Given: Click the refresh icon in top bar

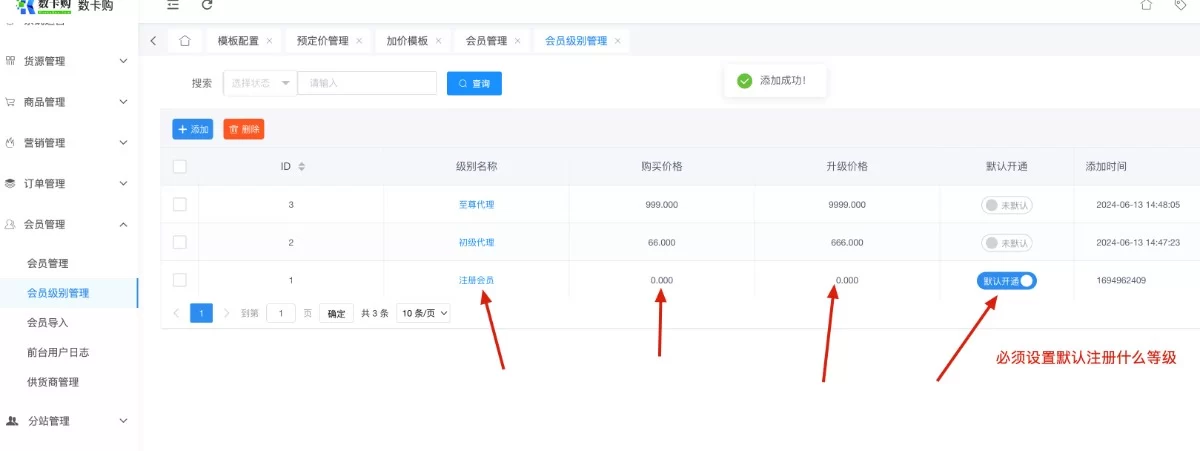Looking at the screenshot, I should 207,5.
